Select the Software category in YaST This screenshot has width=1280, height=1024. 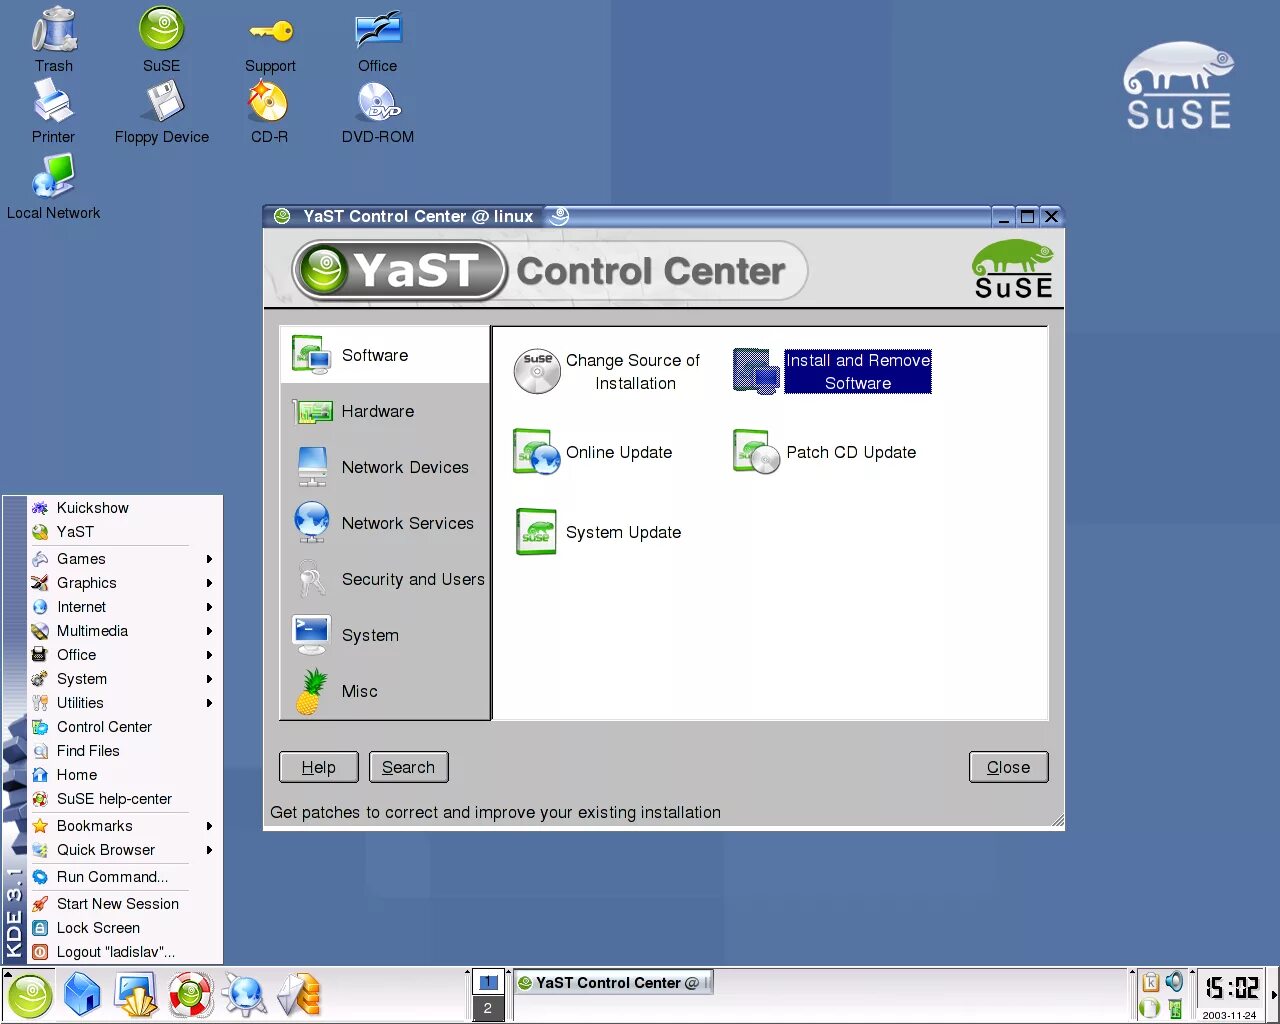(385, 355)
